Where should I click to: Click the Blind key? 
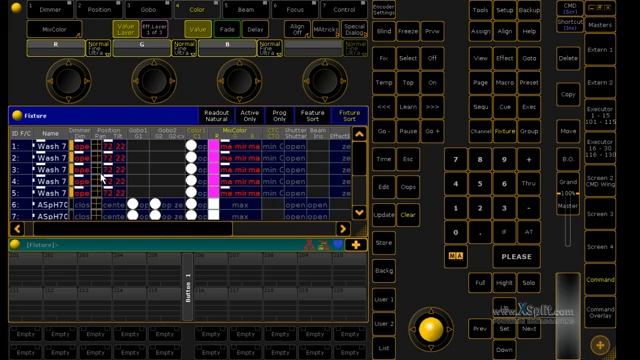click(x=384, y=31)
